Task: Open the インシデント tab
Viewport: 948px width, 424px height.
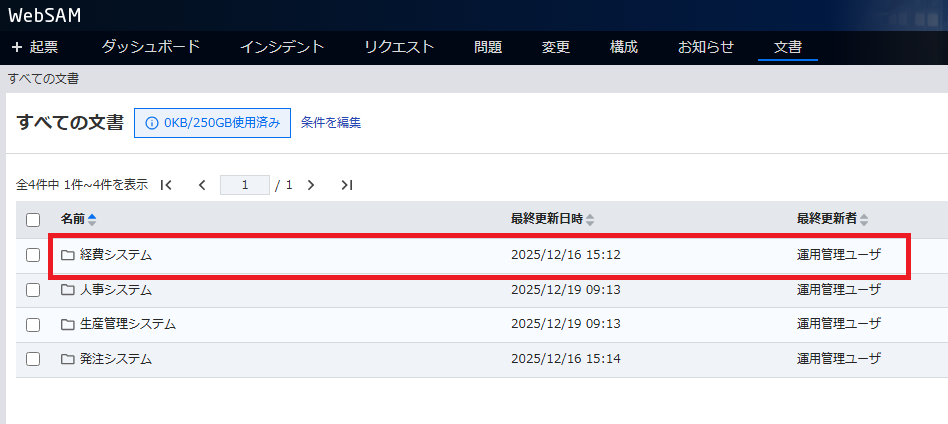Action: (x=282, y=47)
